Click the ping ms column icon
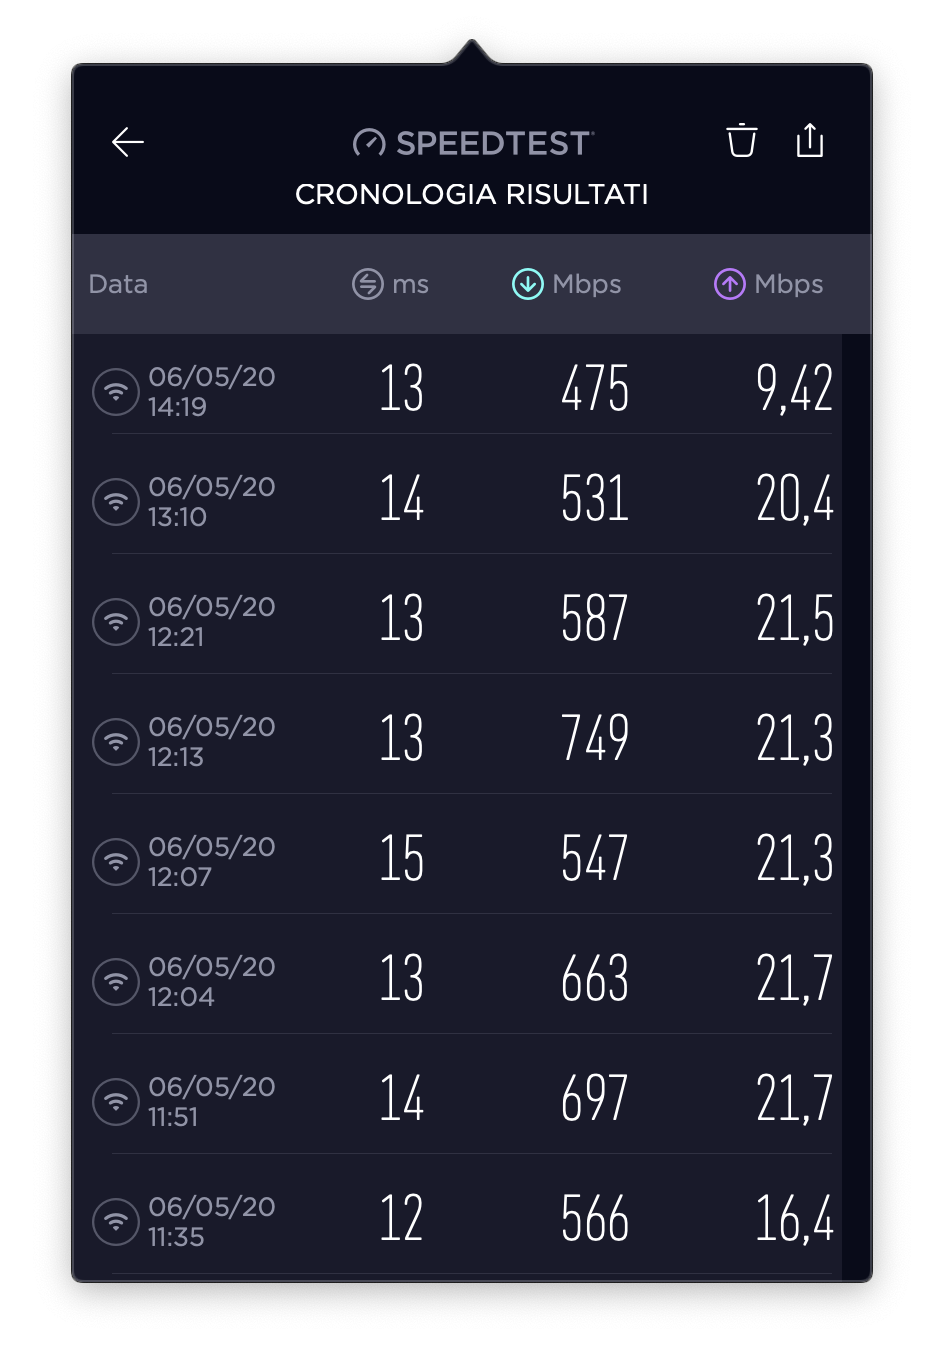Image resolution: width=944 pixels, height=1362 pixels. pos(368,284)
